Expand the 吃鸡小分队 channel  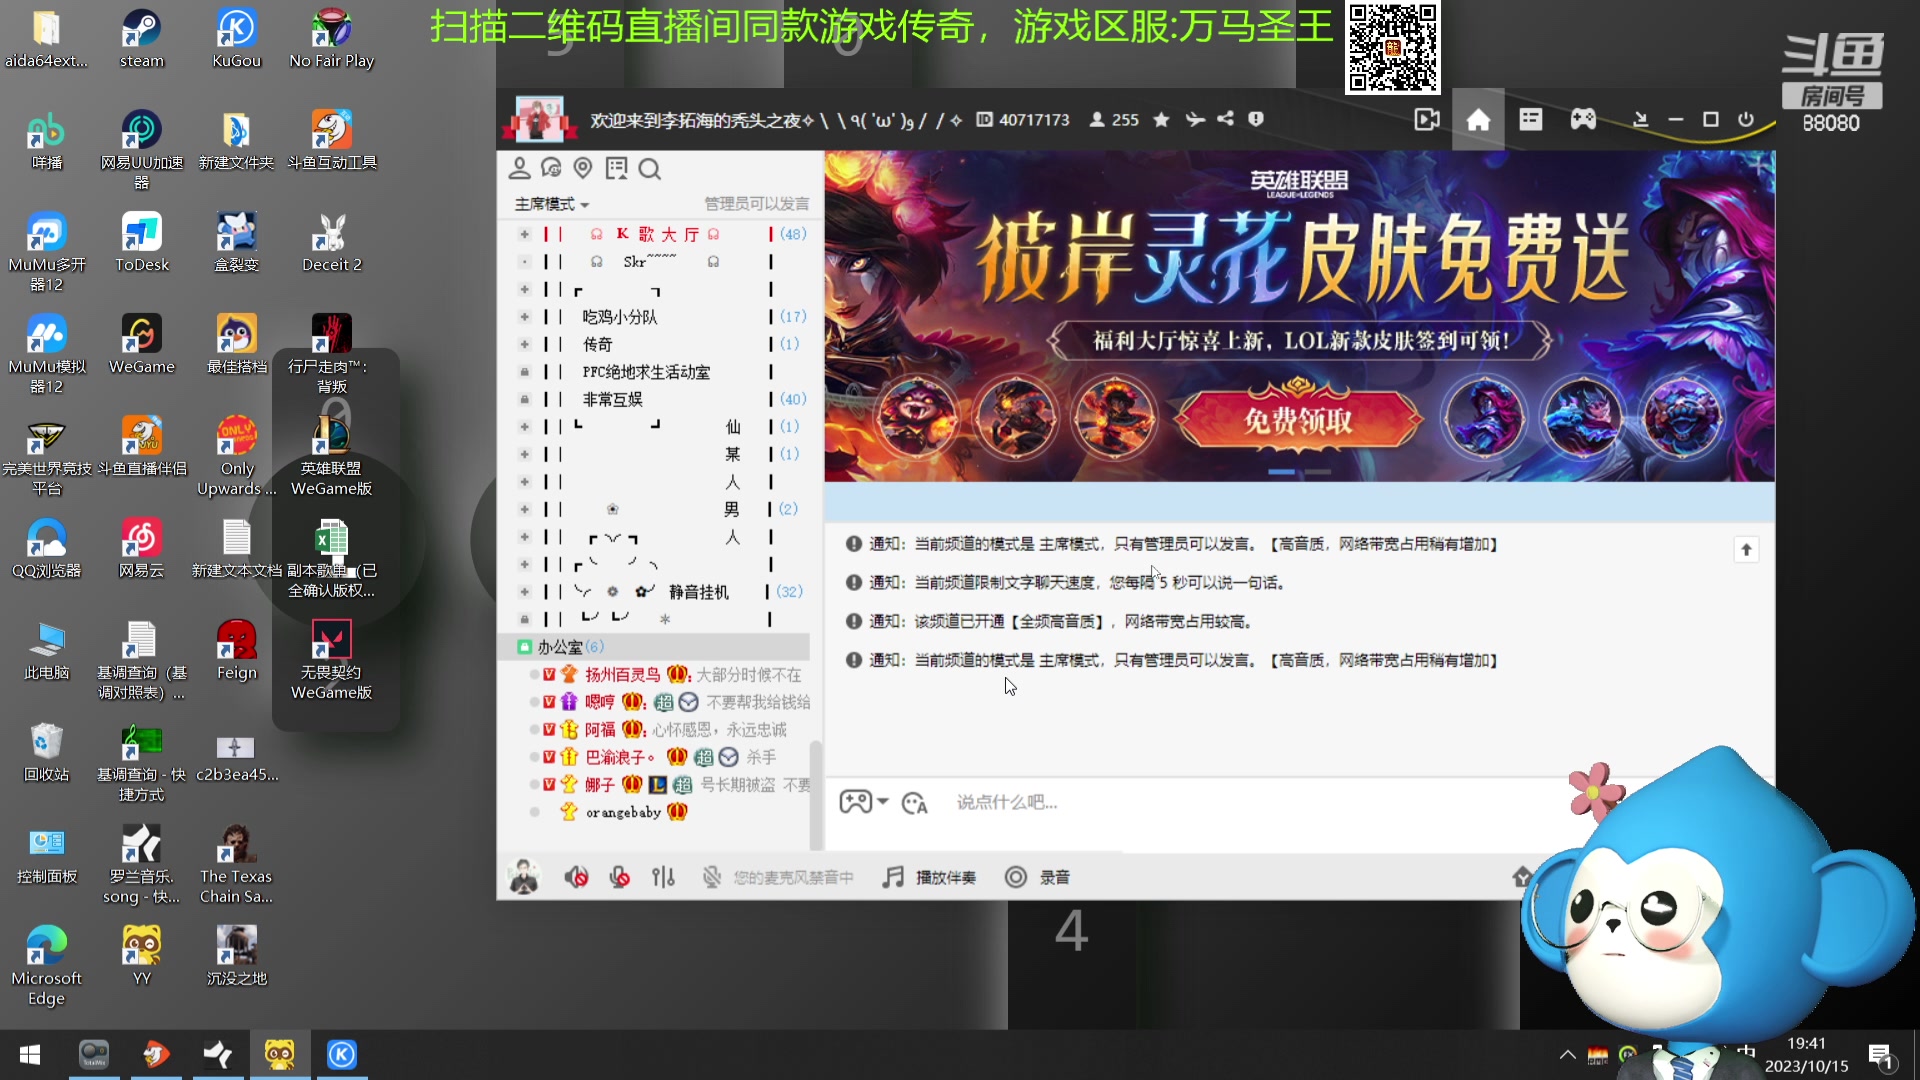[524, 316]
